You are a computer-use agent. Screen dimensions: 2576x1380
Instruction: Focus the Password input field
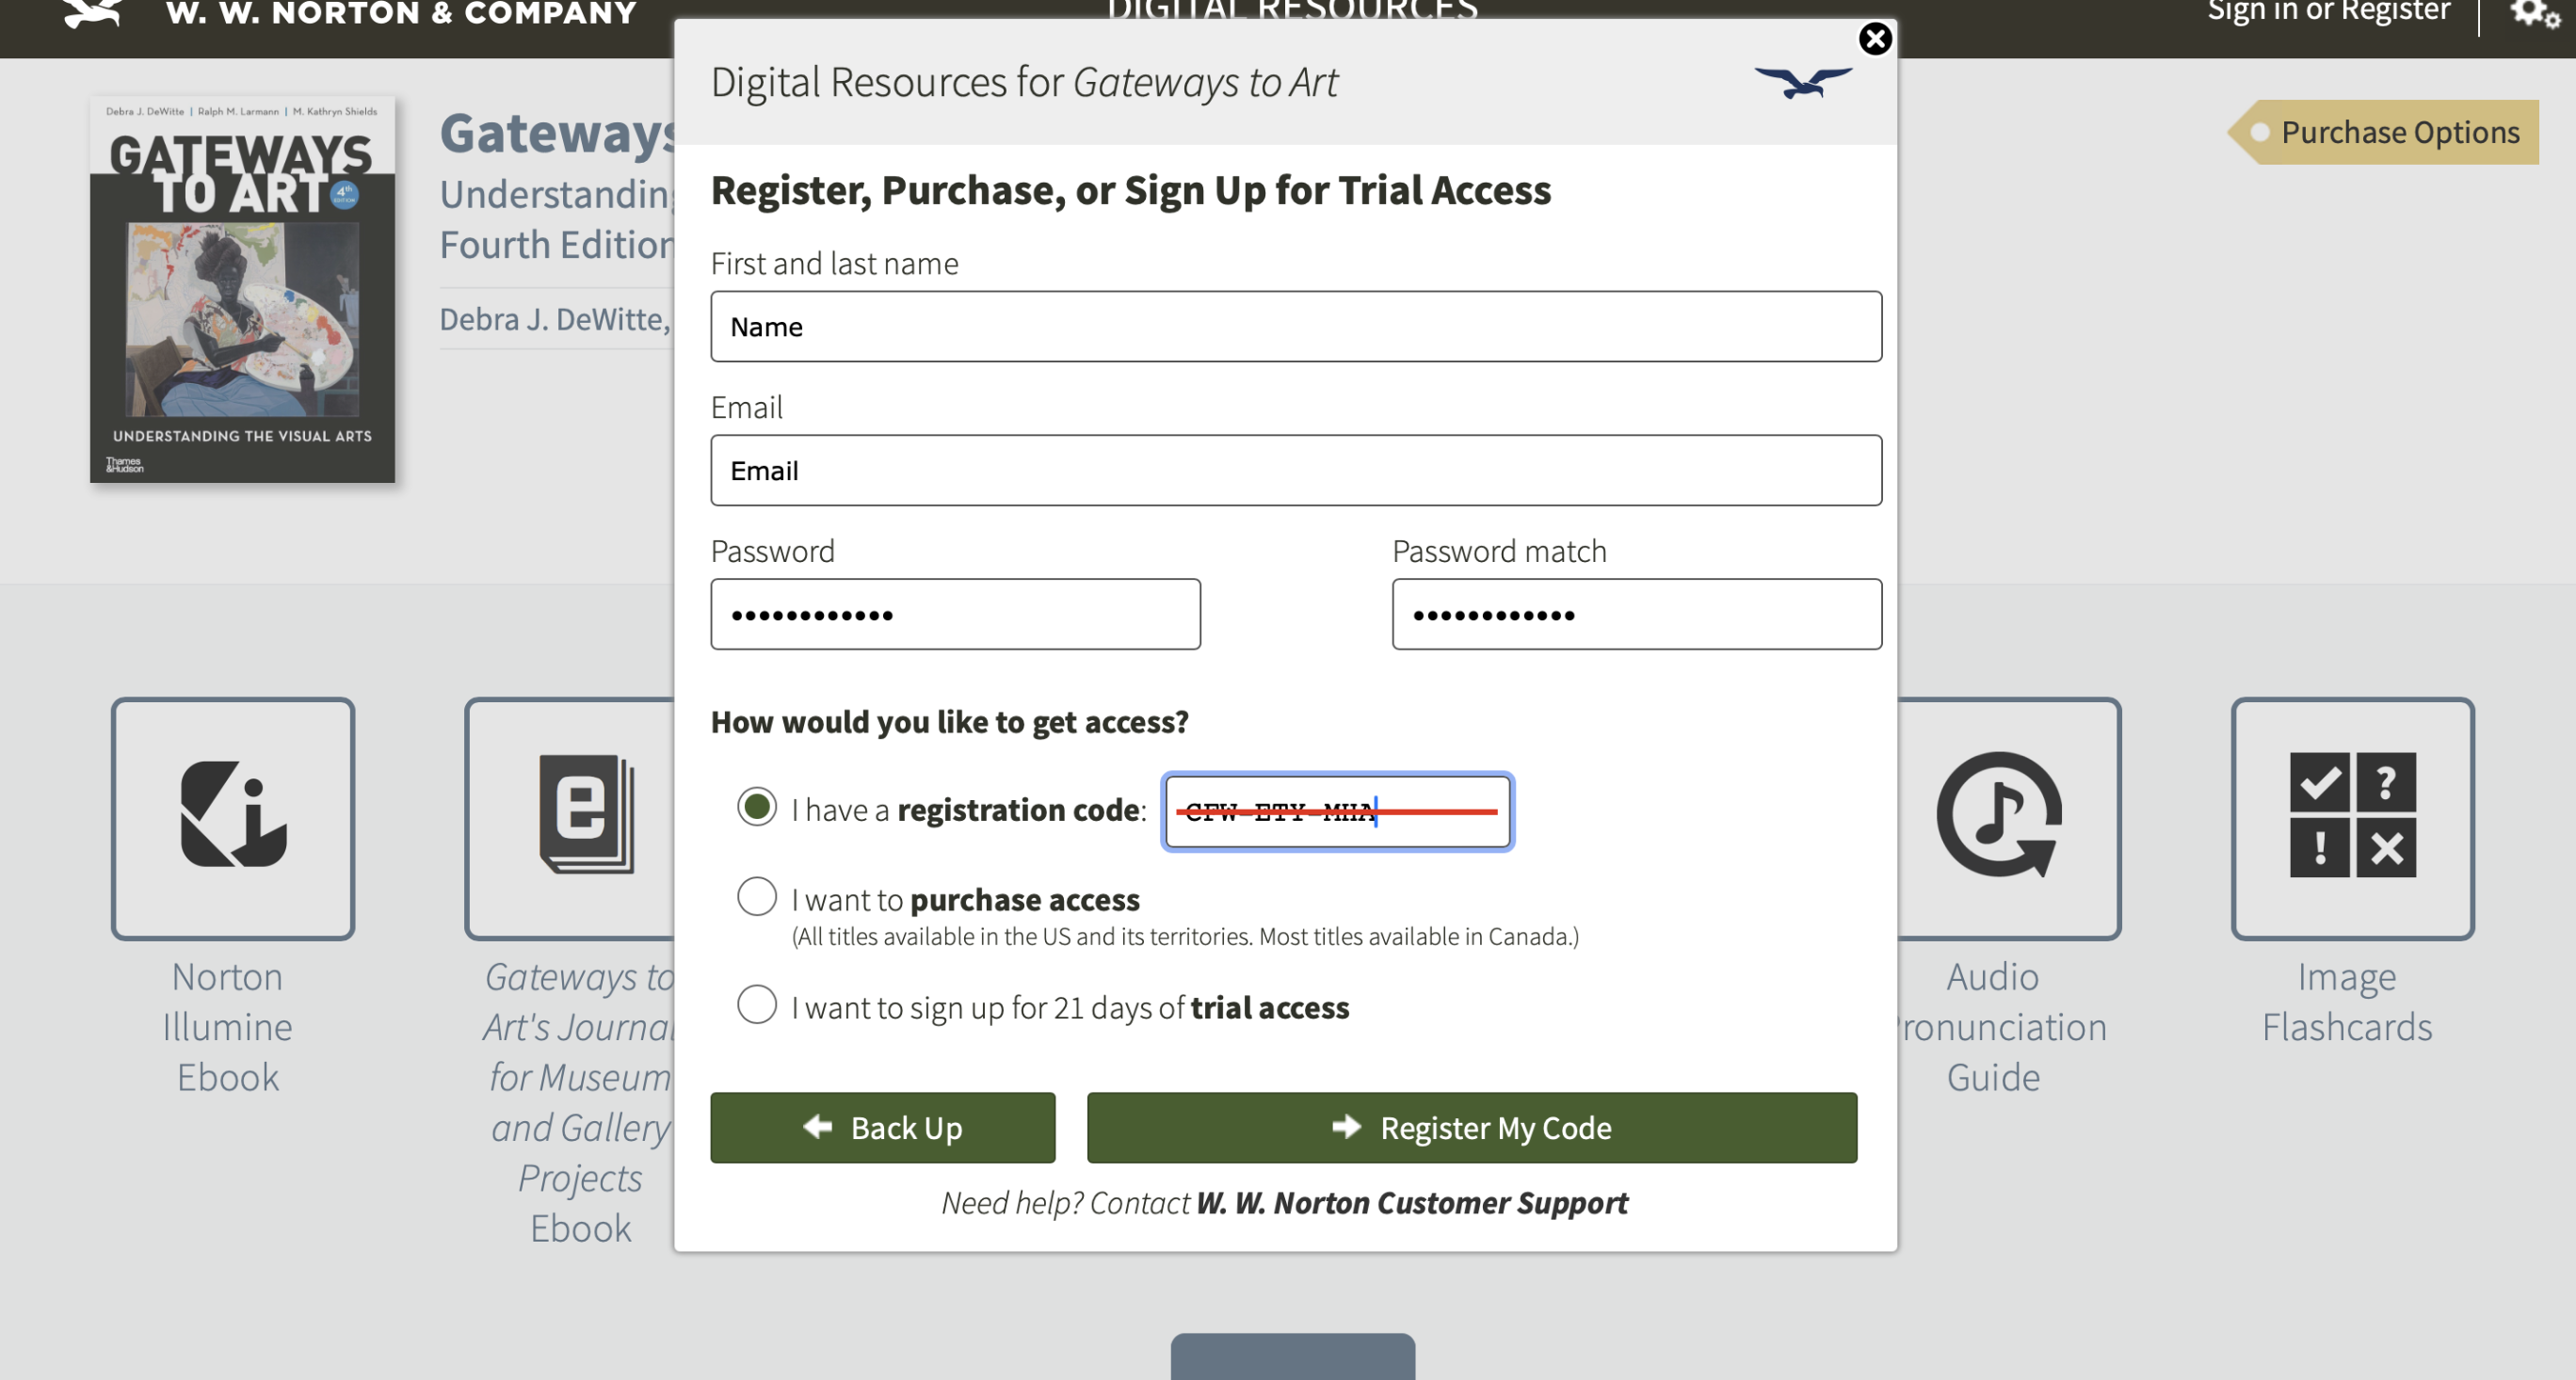[x=955, y=614]
